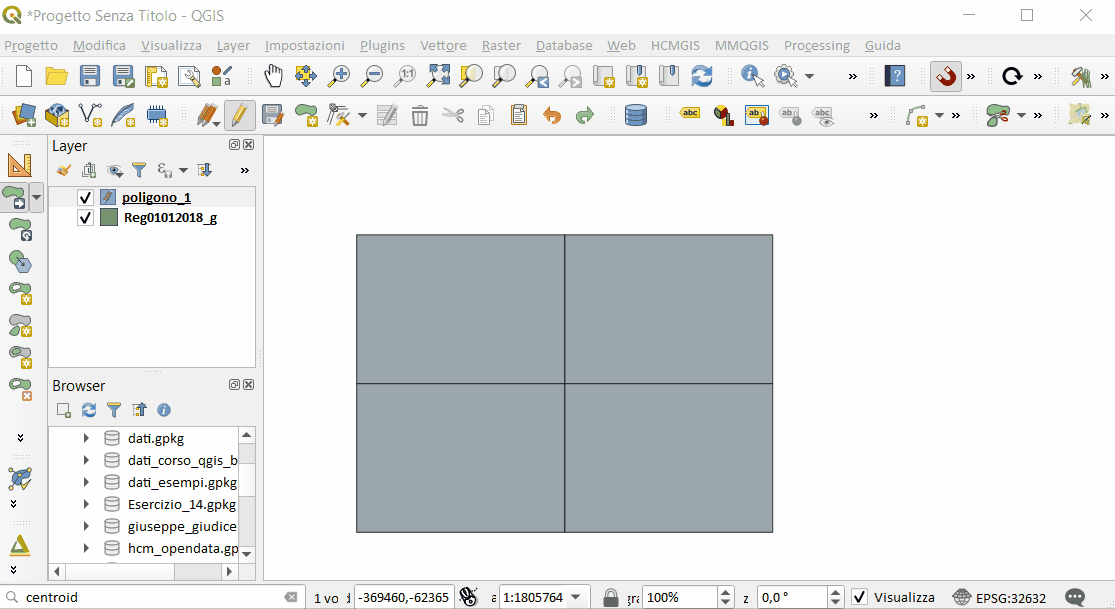Expand the dati.gpkg tree entry
This screenshot has height=609, width=1115.
point(87,438)
